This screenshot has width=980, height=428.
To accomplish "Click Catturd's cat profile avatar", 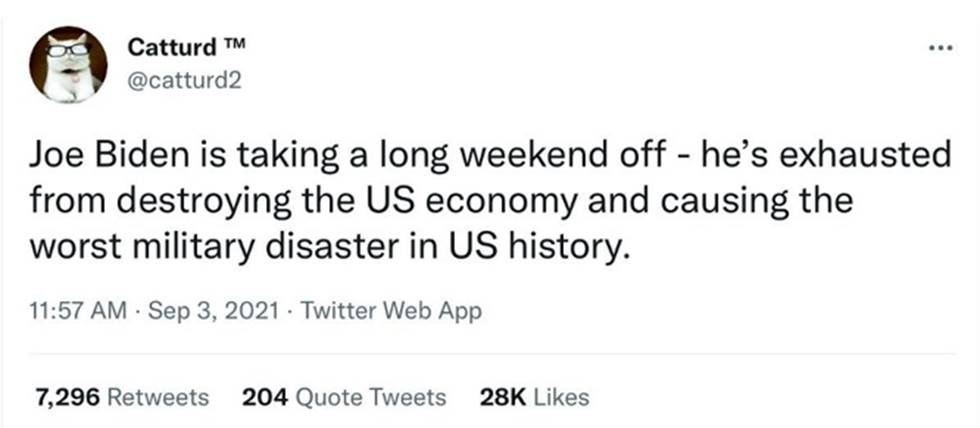I will pos(68,64).
